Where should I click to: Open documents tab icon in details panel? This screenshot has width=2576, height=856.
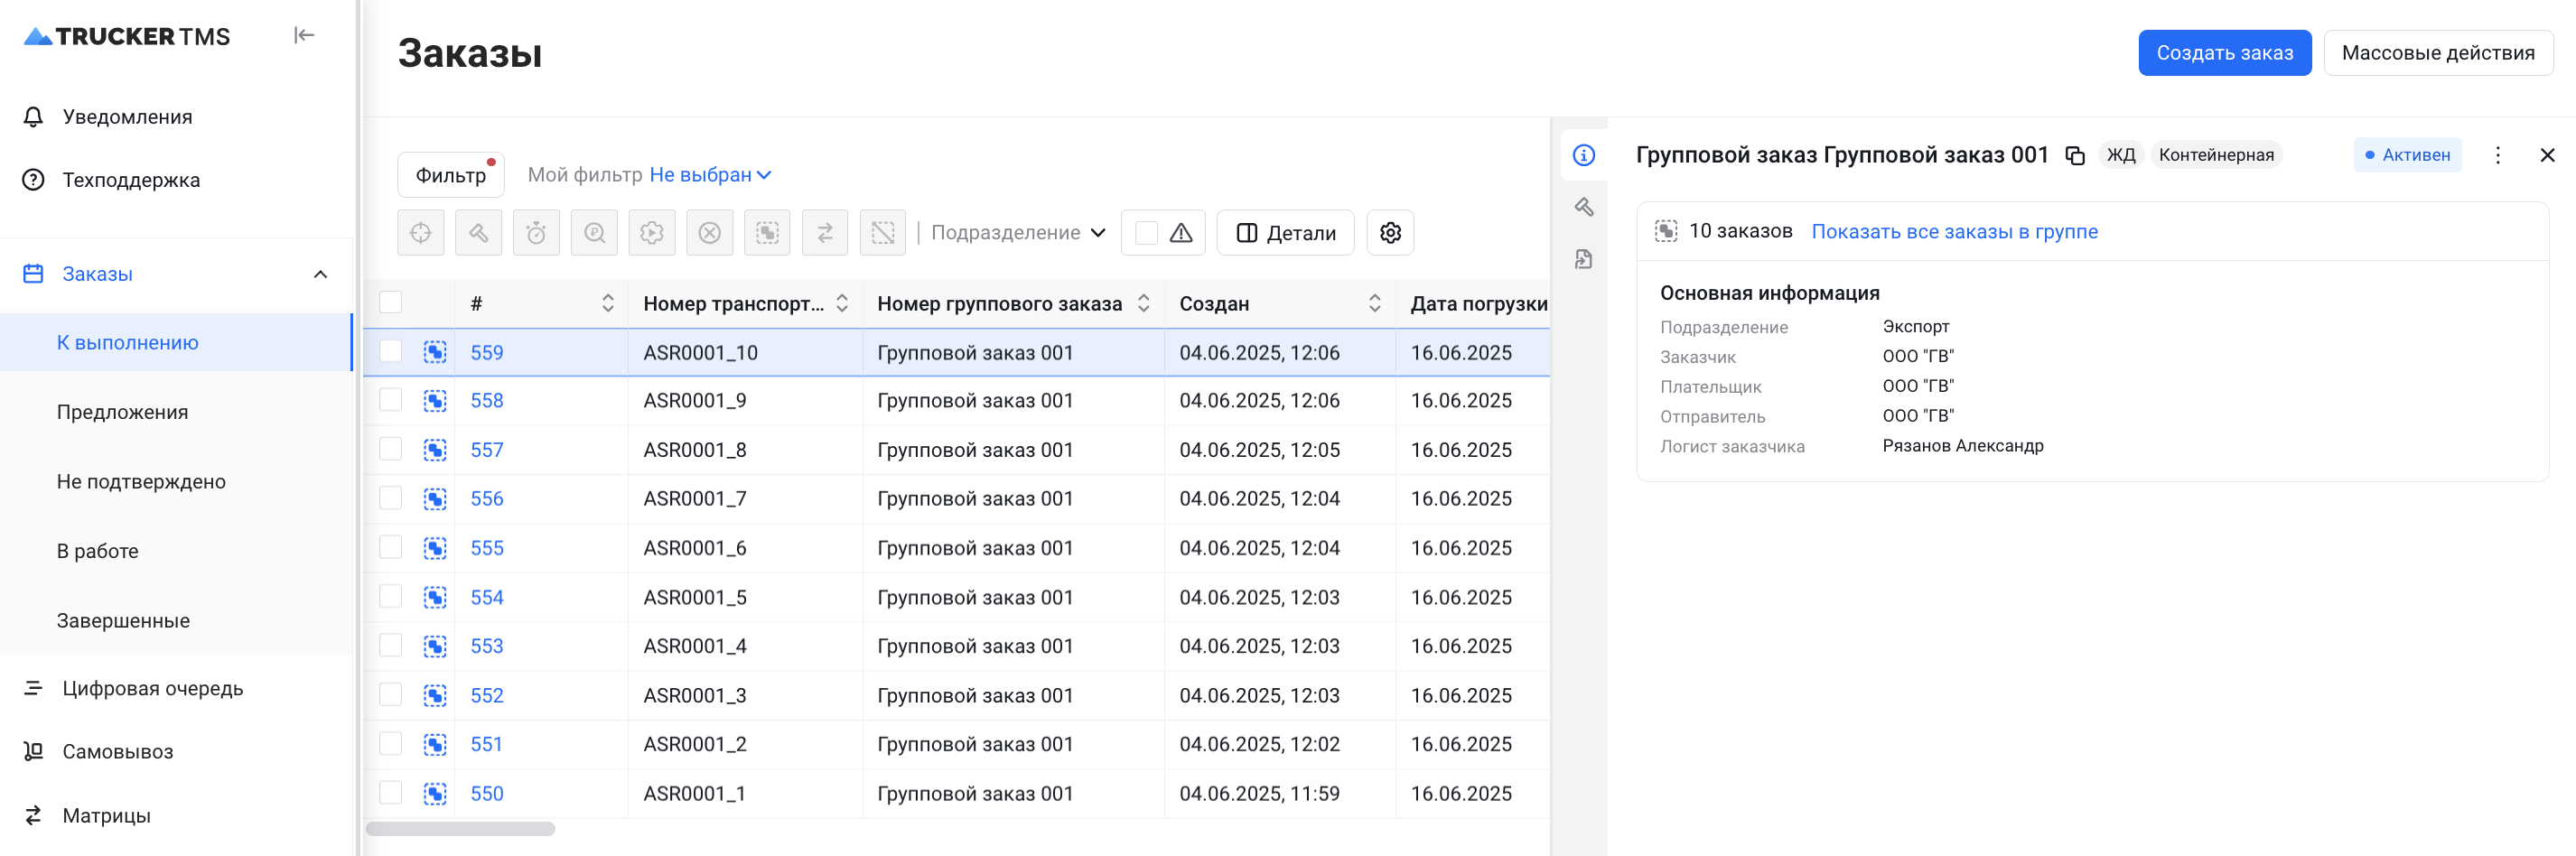point(1584,259)
